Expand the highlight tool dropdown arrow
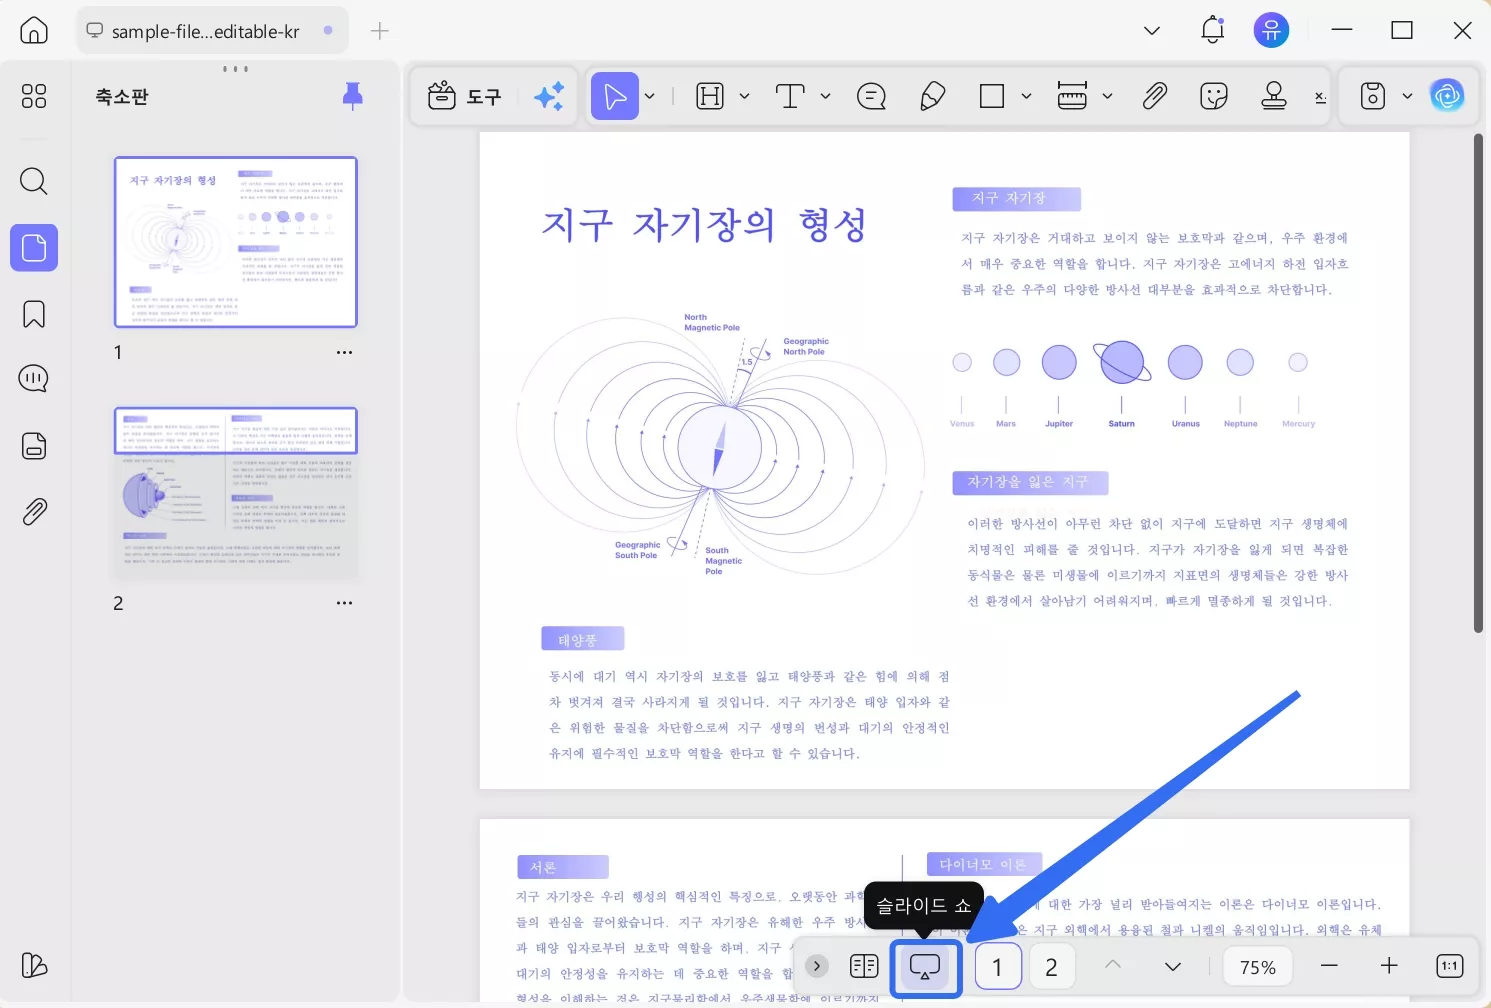 point(744,96)
